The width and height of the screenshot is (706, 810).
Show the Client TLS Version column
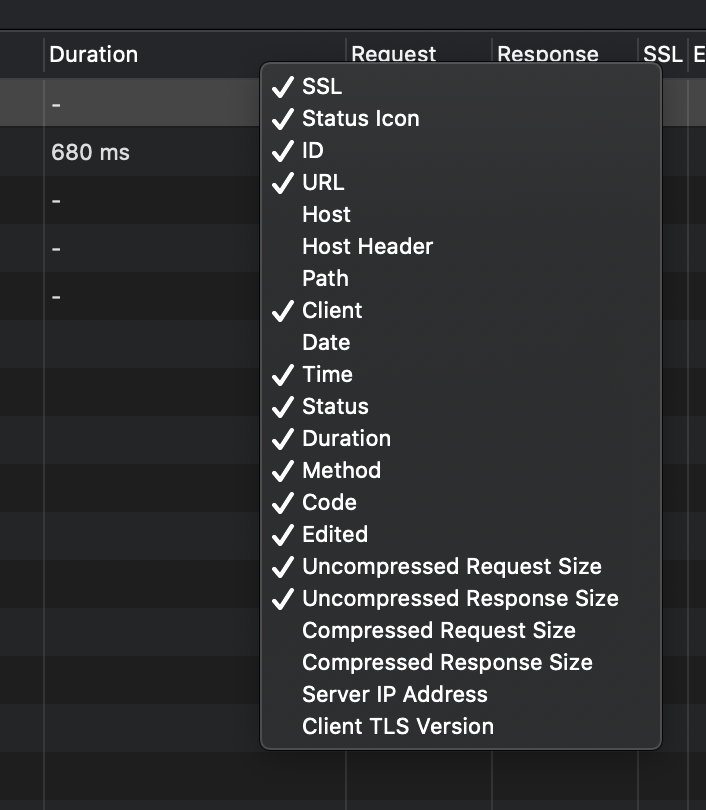point(461,727)
